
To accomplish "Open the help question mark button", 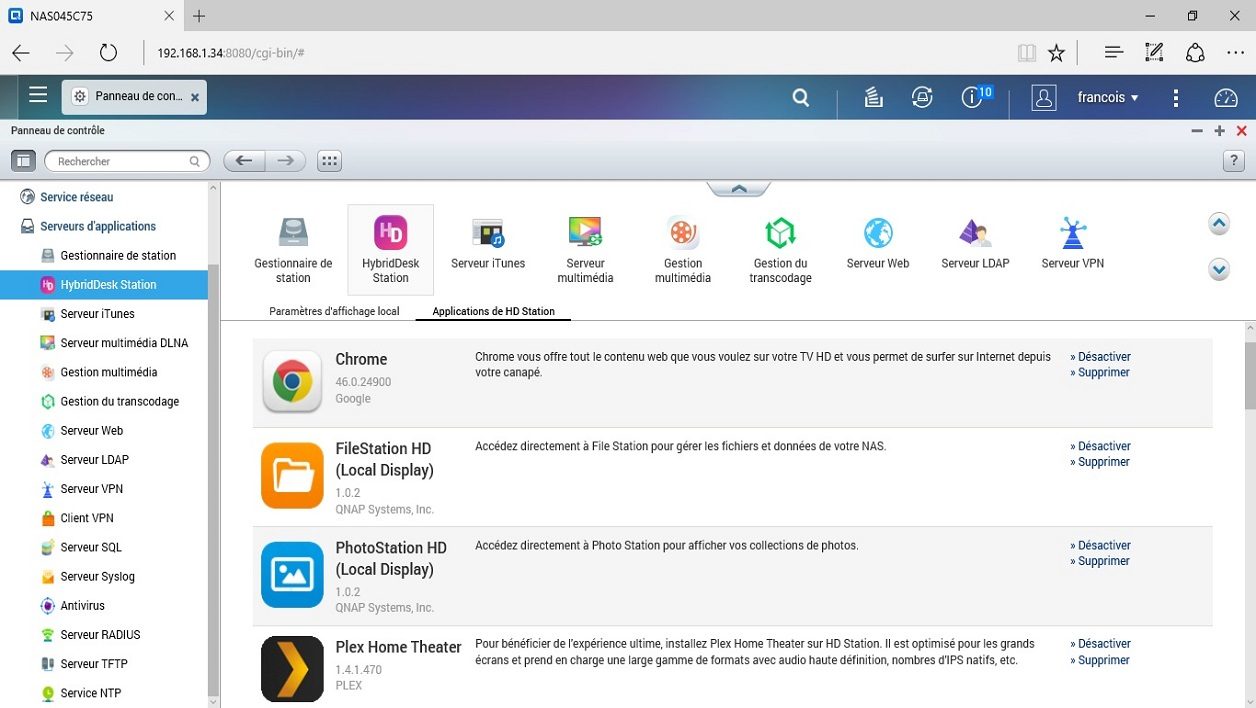I will [1234, 161].
